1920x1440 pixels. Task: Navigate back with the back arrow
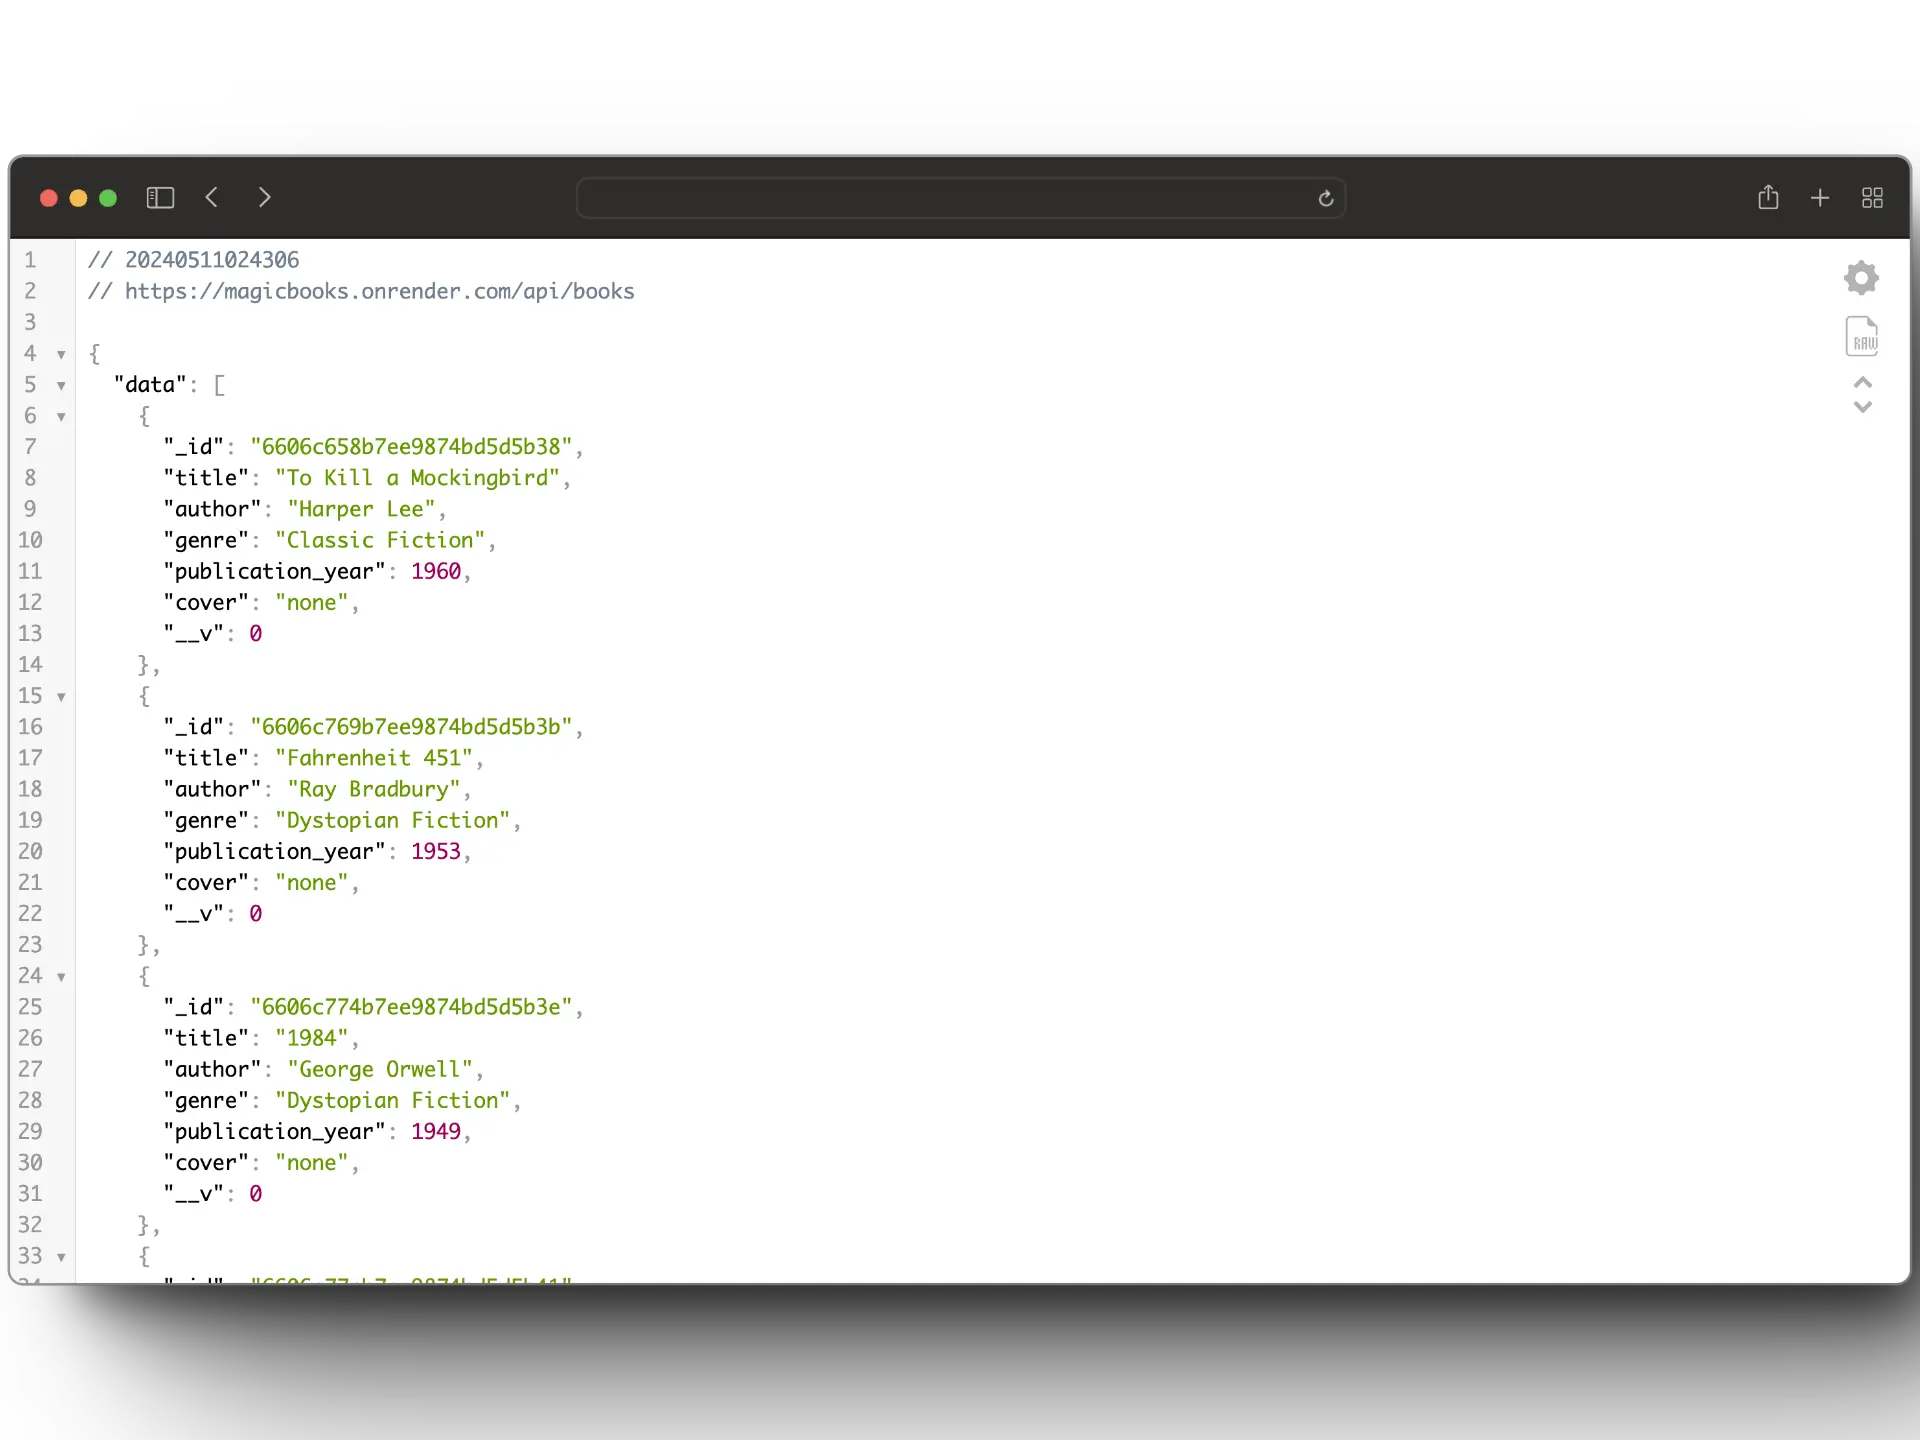[x=211, y=197]
